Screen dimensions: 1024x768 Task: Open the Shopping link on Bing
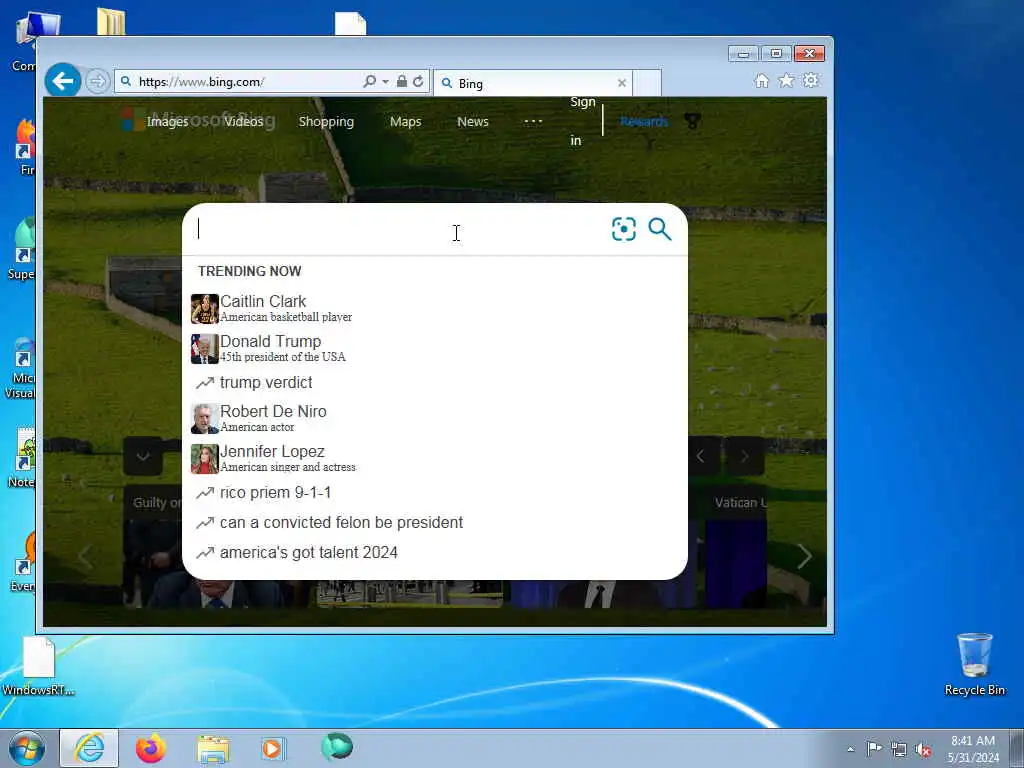tap(326, 121)
